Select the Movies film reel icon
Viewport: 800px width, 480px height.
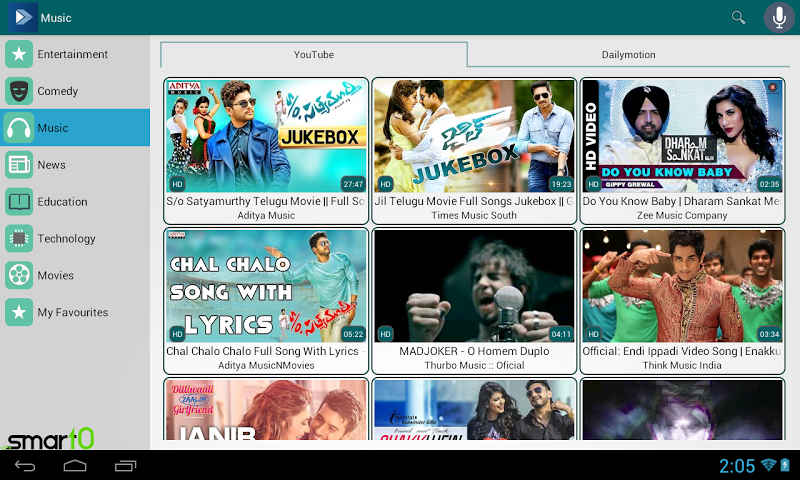[x=19, y=275]
